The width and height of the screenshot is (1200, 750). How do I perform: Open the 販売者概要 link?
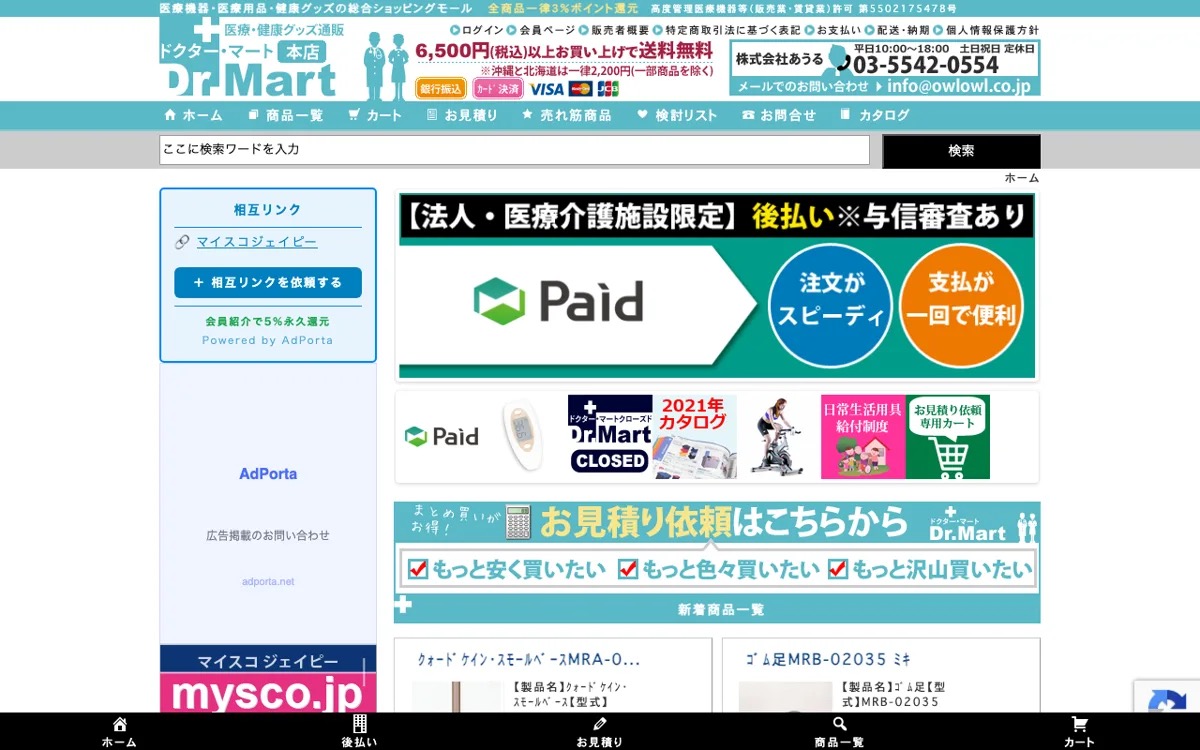click(613, 30)
